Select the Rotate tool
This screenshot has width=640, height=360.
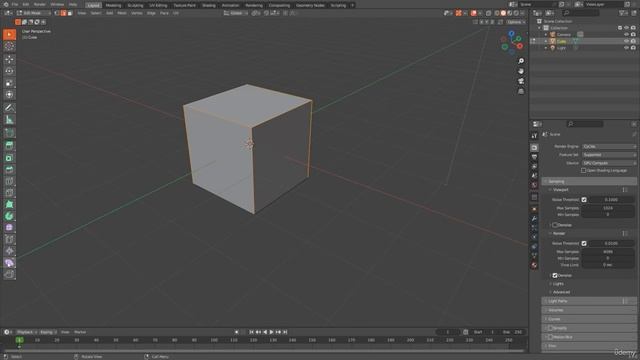point(9,71)
